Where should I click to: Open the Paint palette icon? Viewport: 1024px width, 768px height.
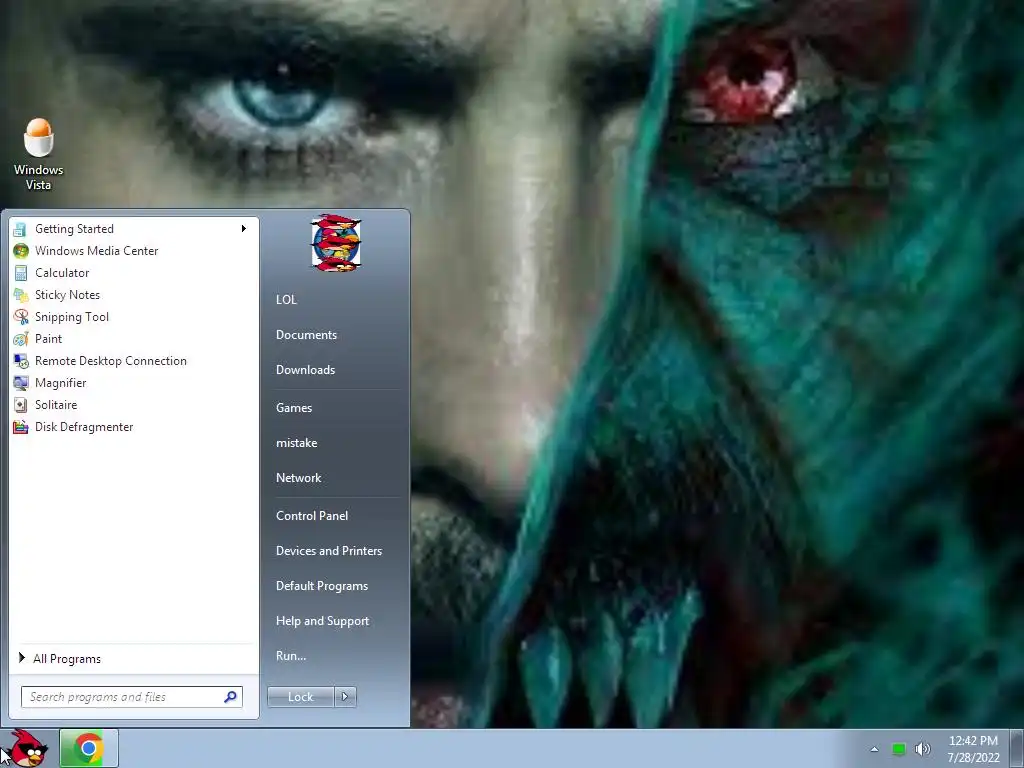[20, 339]
